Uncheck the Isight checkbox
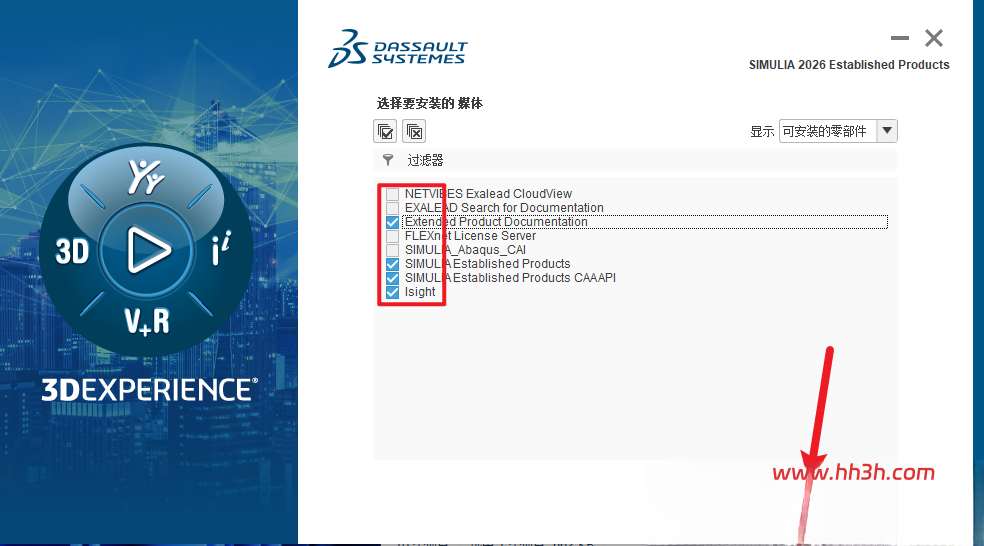Screen dimensions: 984x546 (x=392, y=292)
